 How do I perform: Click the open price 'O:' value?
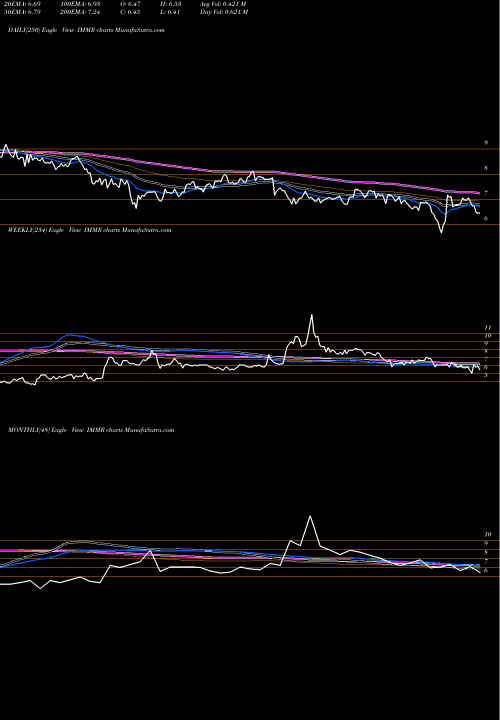(131, 4)
